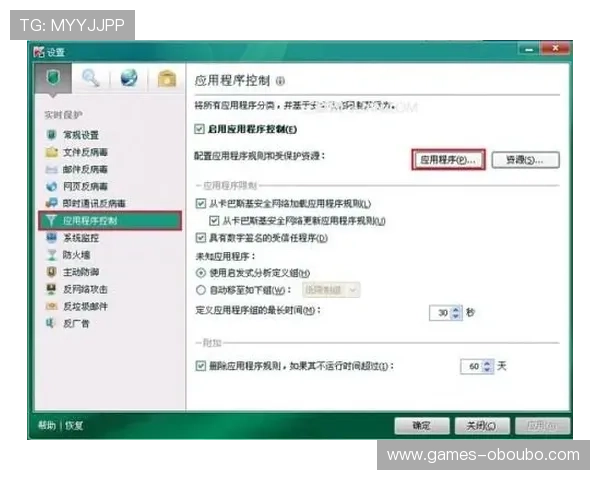
Task: Click the 主动防御 shield icon
Action: click(x=51, y=272)
